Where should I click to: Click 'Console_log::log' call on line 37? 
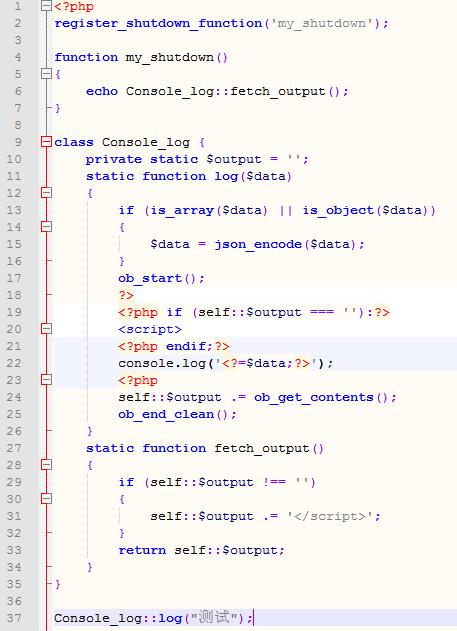[x=118, y=618]
